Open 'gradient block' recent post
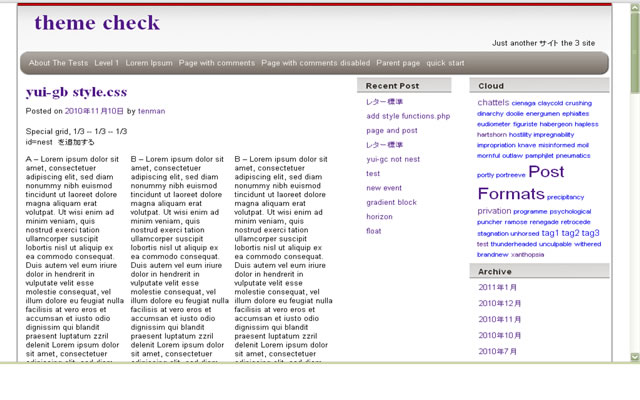 (x=391, y=202)
